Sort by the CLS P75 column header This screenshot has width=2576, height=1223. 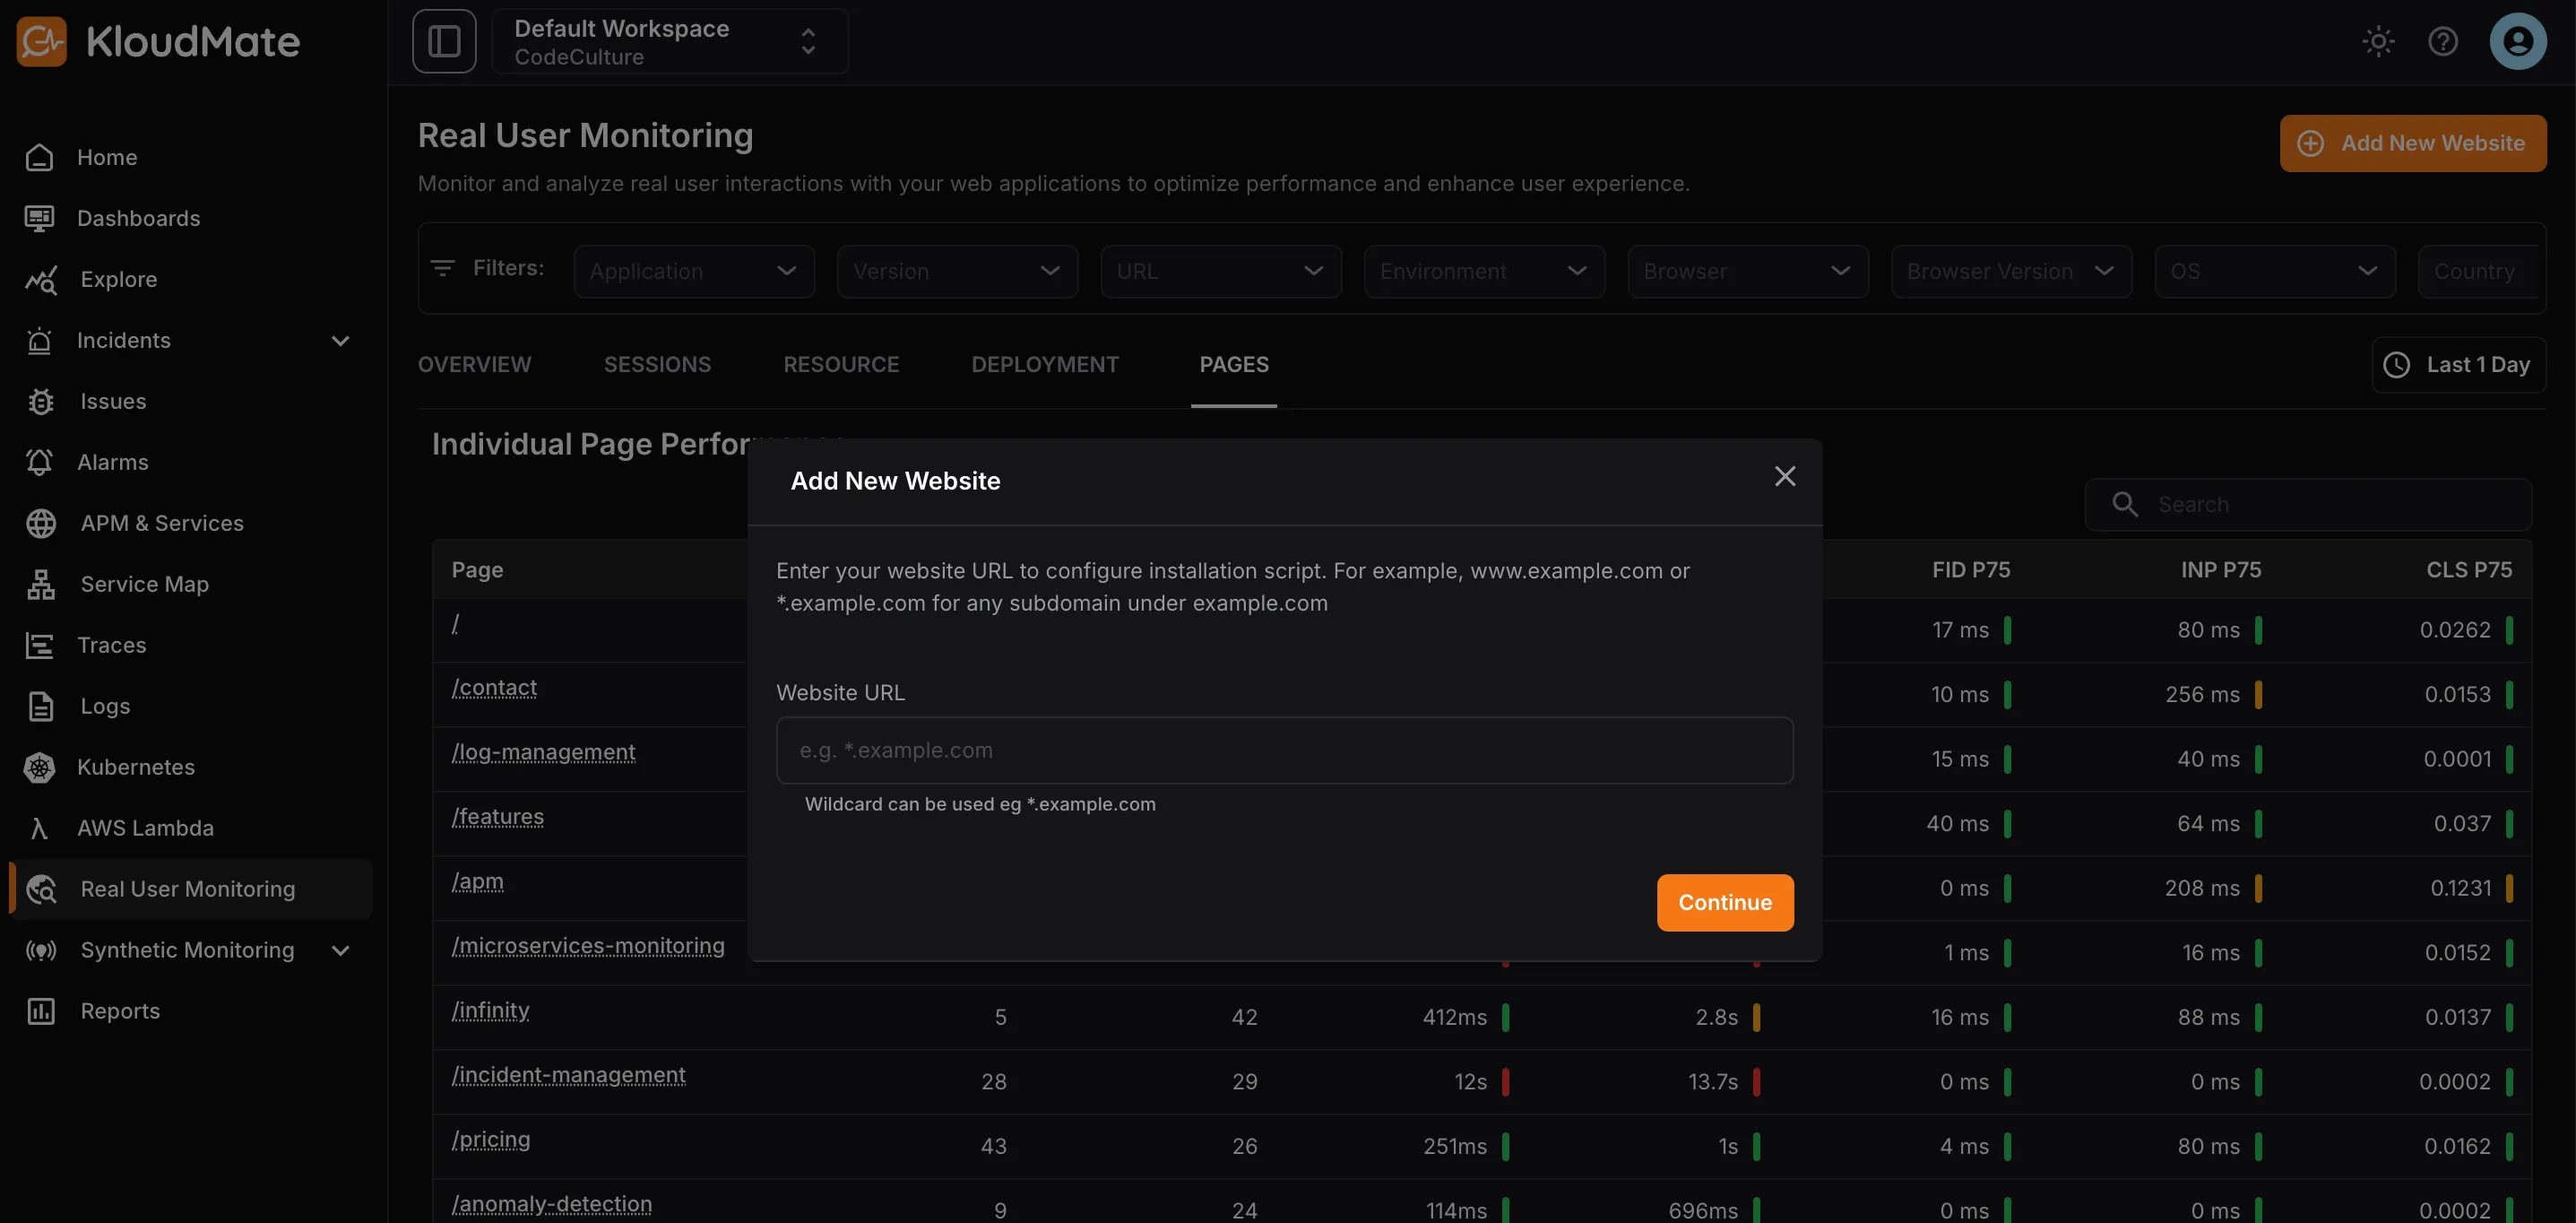(2468, 570)
